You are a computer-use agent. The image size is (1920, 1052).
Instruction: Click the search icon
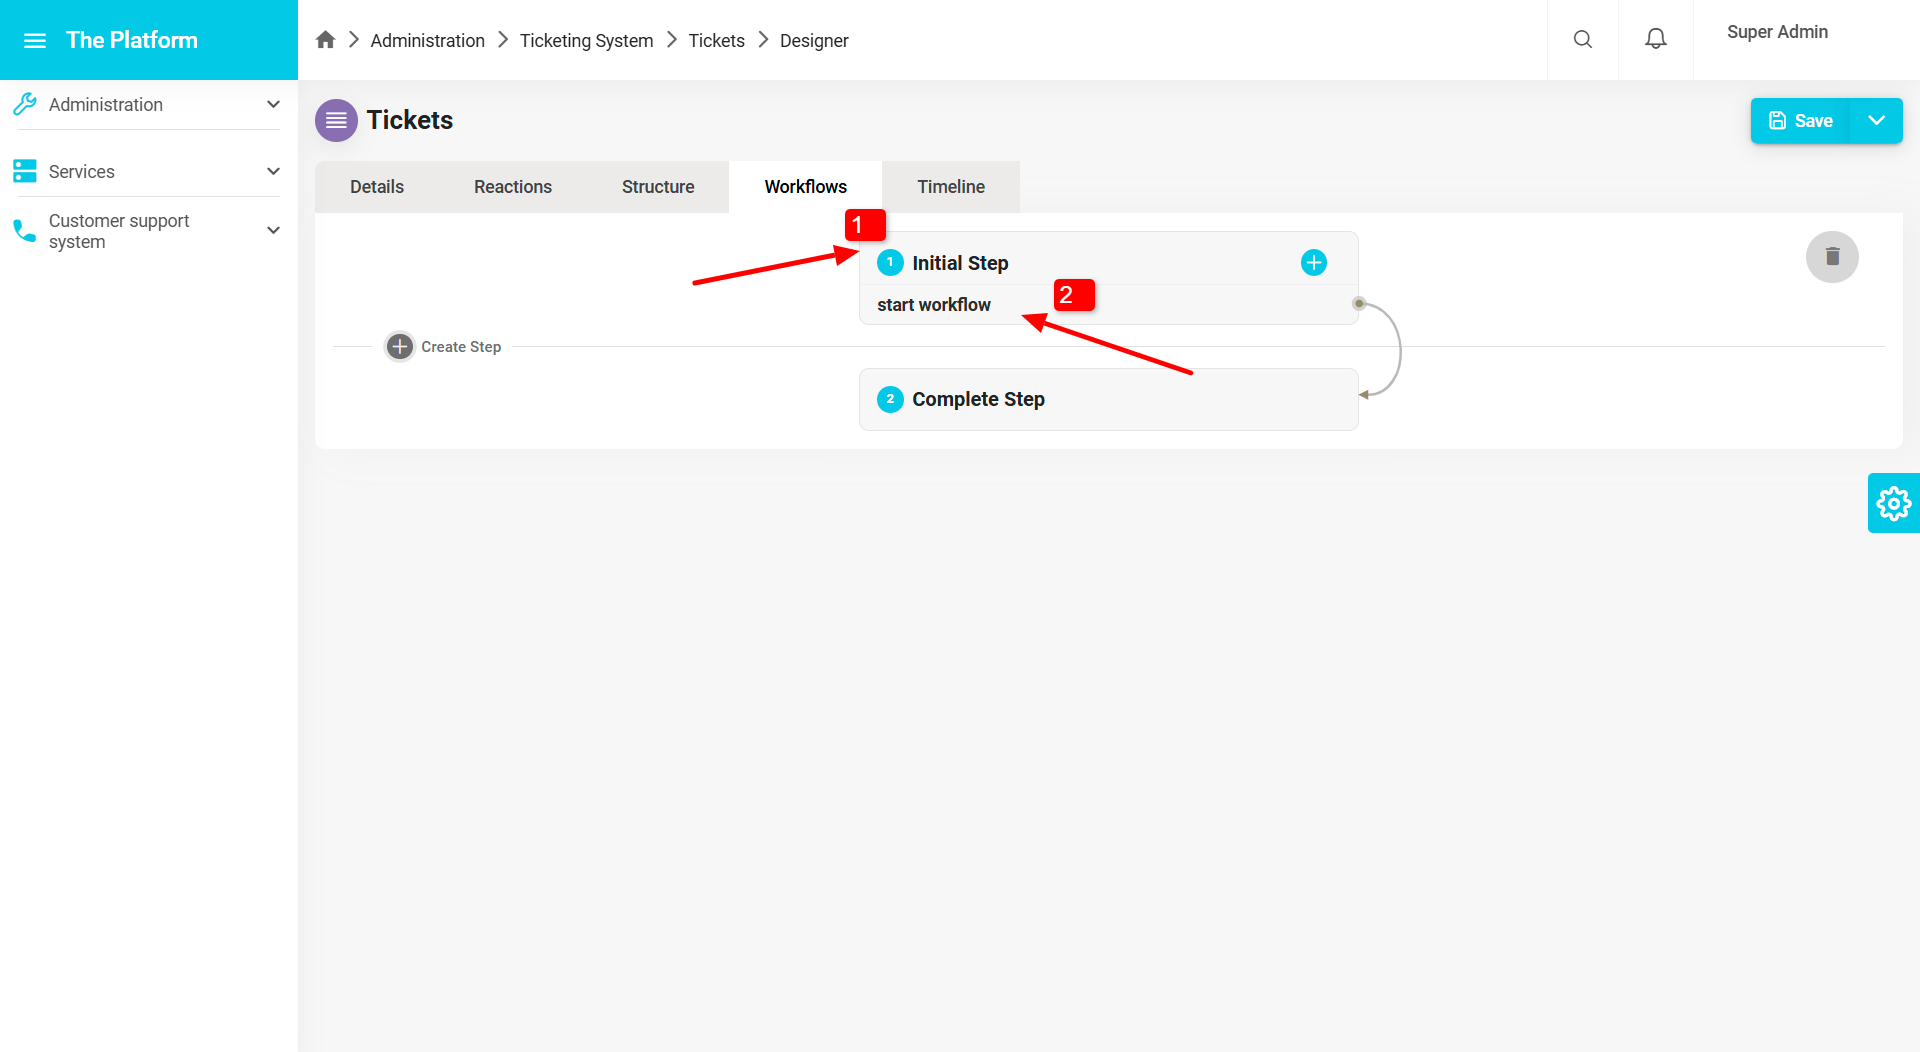point(1583,39)
